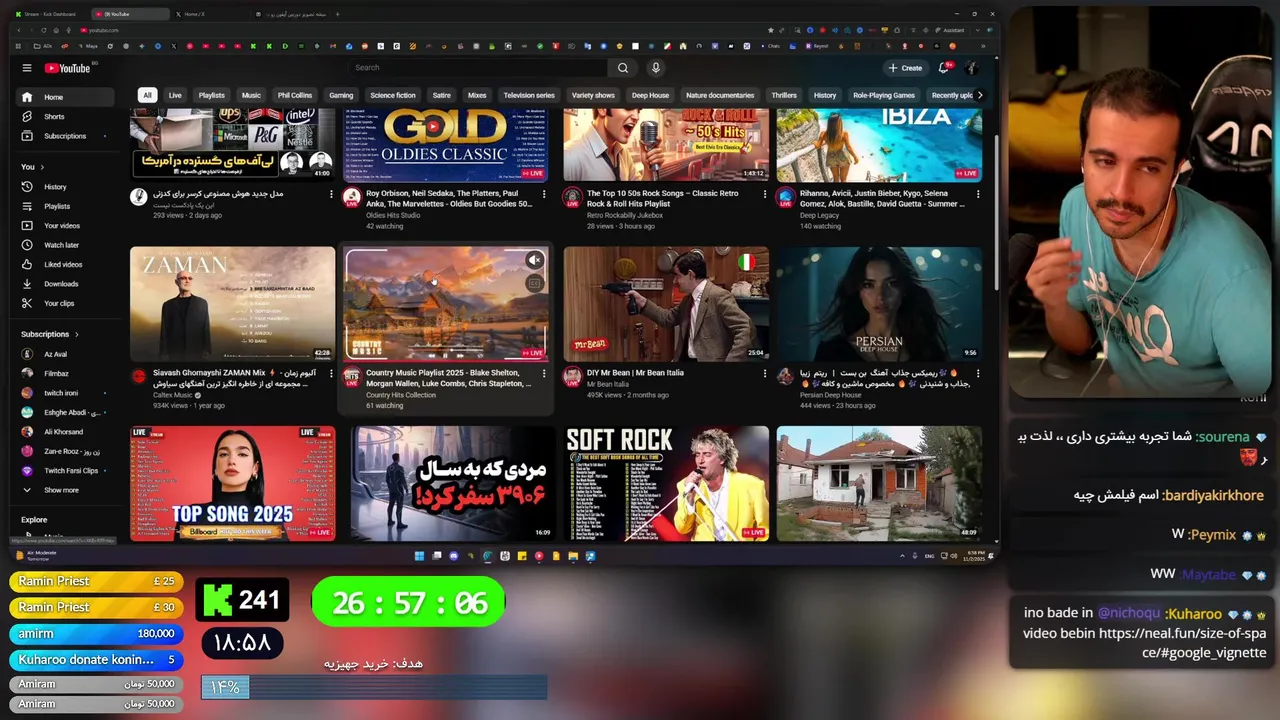
Task: Open Your clips in the sidebar
Action: pos(67,303)
